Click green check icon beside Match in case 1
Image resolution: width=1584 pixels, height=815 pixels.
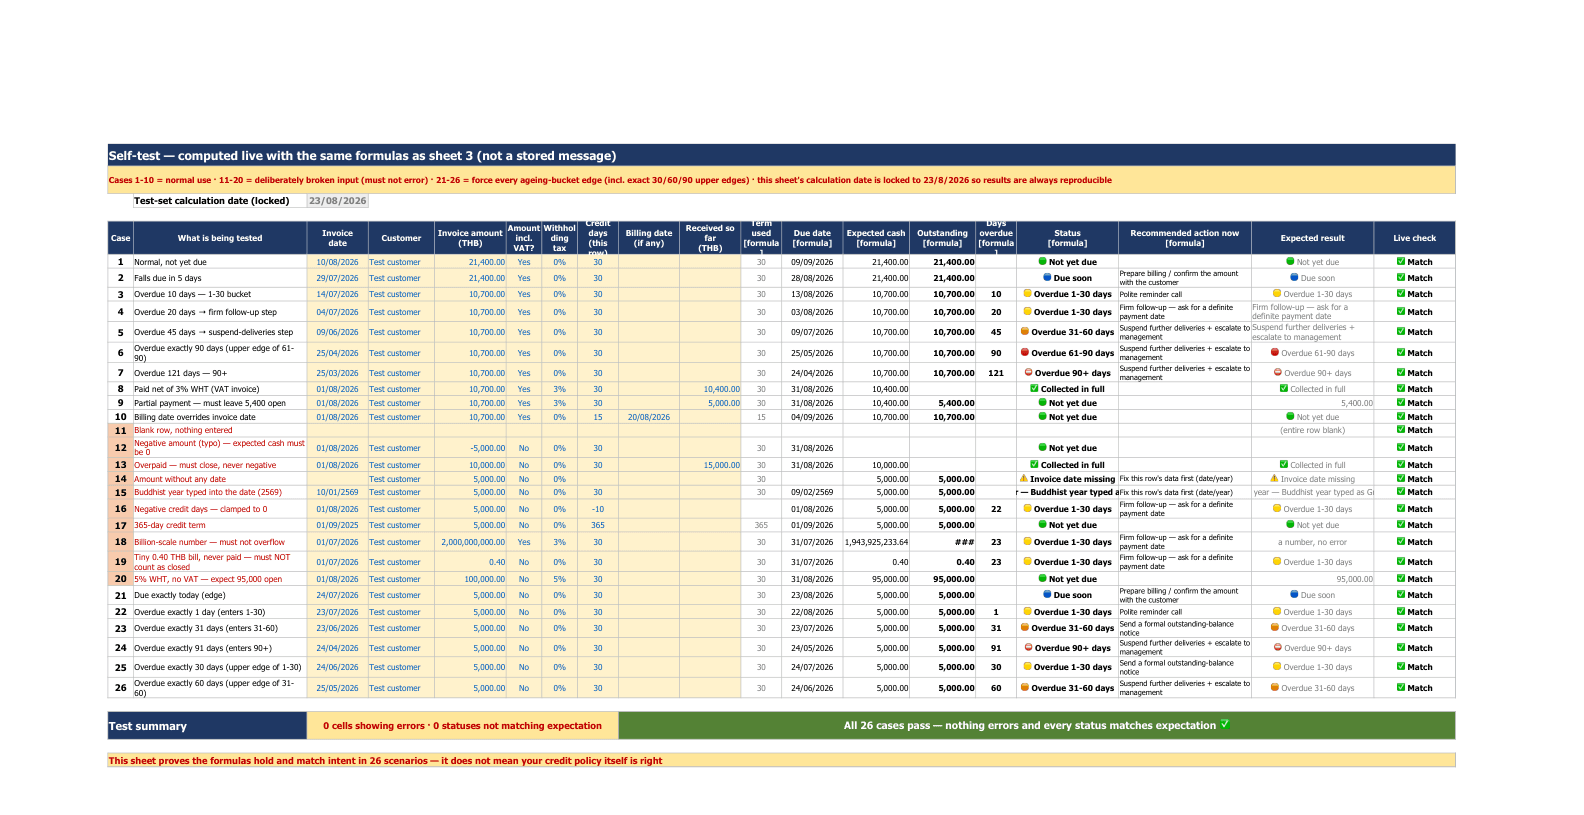click(x=1401, y=262)
